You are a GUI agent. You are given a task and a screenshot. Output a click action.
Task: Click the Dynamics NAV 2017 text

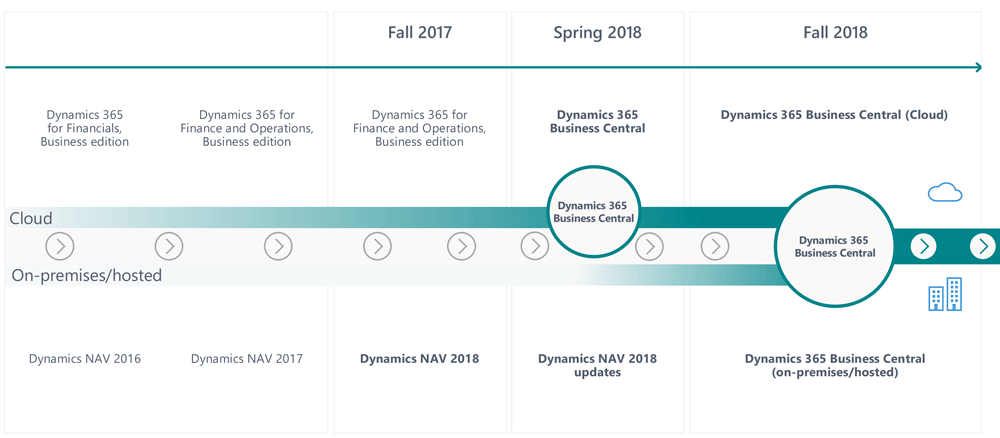(247, 359)
